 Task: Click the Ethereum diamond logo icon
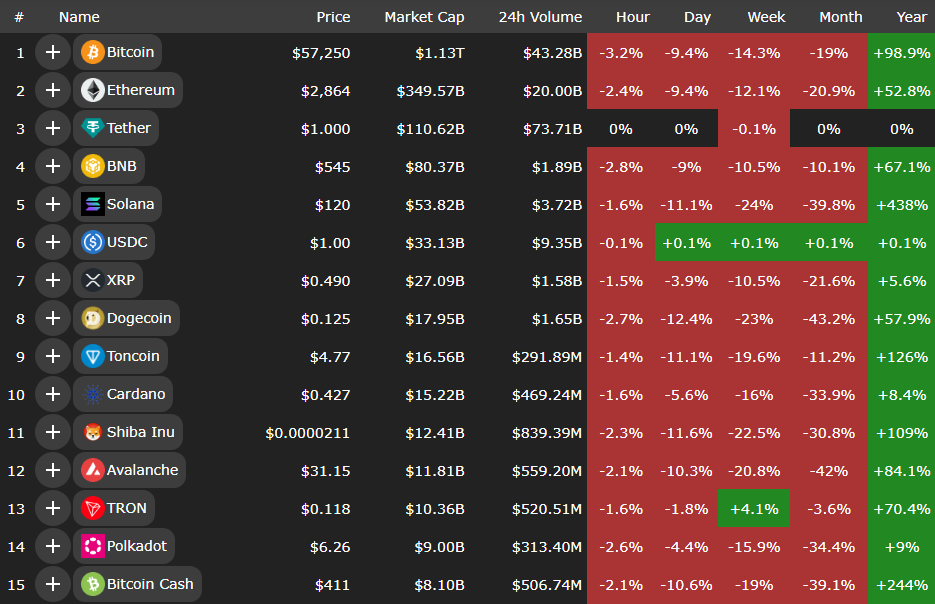pyautogui.click(x=93, y=90)
